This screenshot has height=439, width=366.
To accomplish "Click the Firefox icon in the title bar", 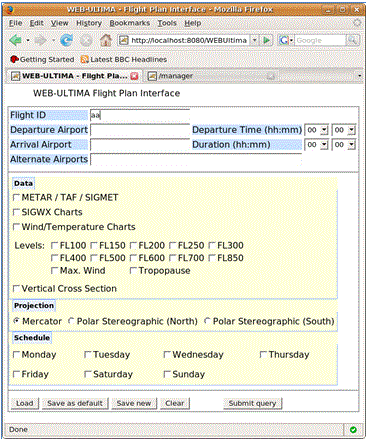I will [x=10, y=9].
